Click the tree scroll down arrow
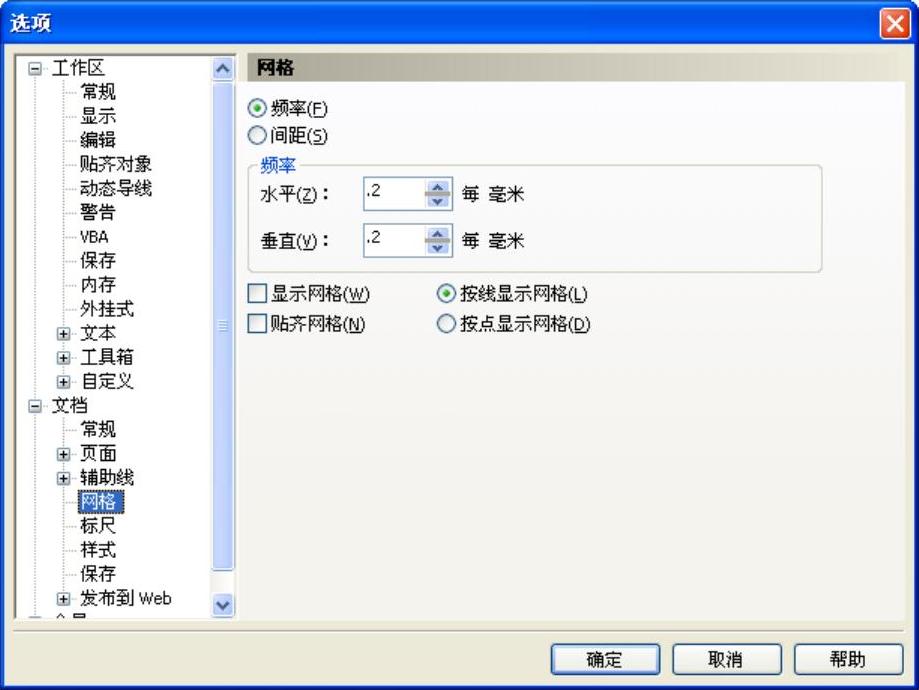Image resolution: width=919 pixels, height=690 pixels. (223, 604)
